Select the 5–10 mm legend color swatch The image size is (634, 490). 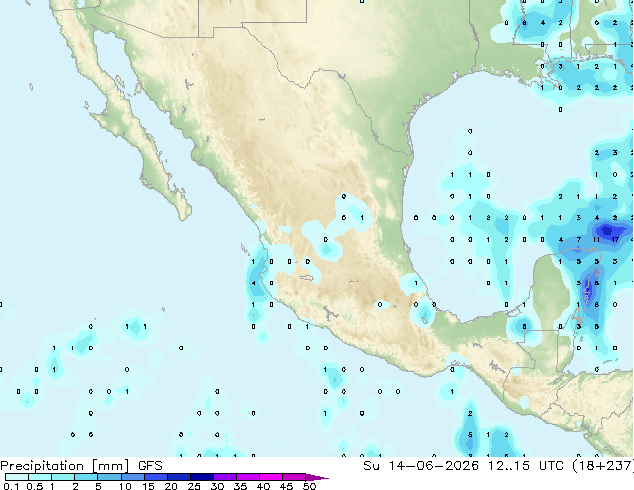109,477
